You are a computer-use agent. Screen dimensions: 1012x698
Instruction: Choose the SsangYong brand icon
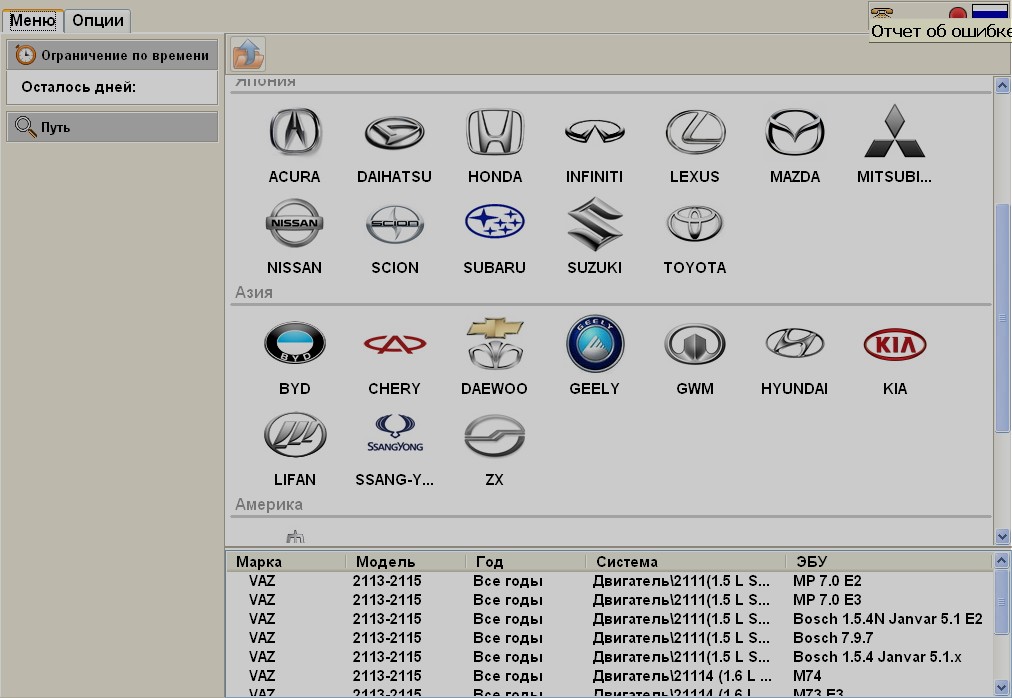coord(394,436)
